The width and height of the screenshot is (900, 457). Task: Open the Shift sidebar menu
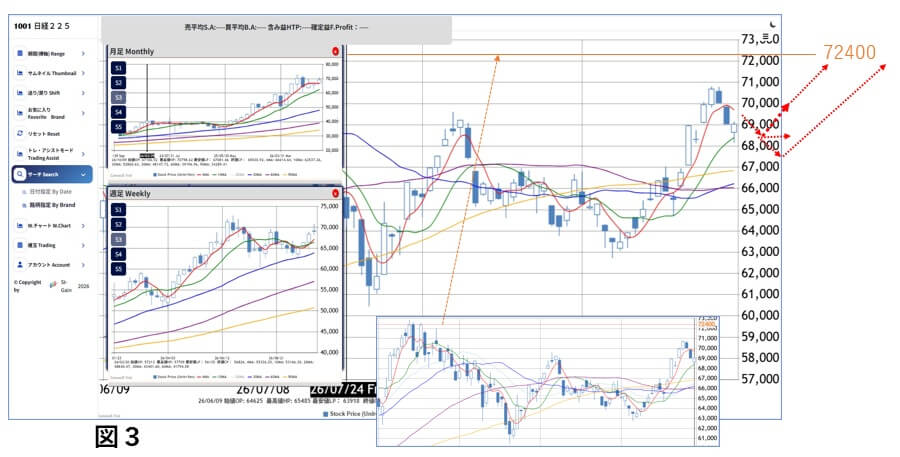tap(52, 92)
